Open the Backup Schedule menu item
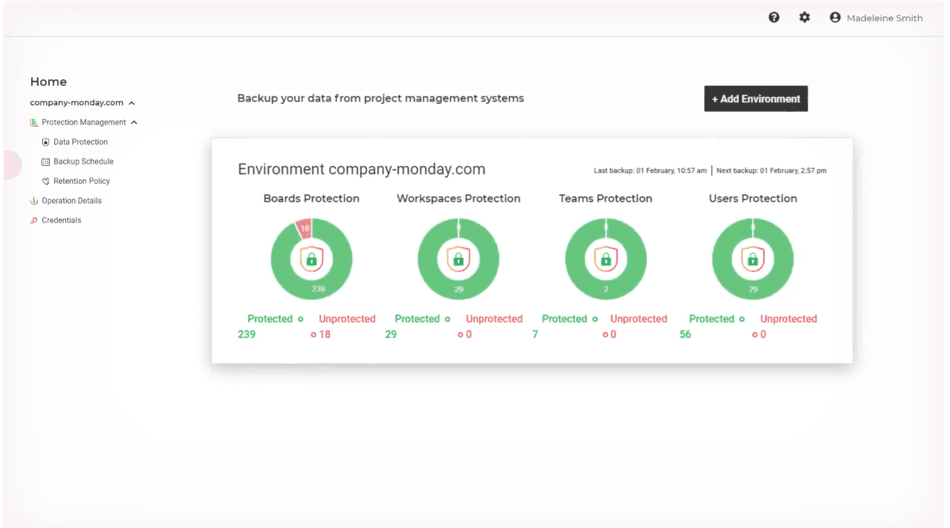This screenshot has height=528, width=950. (83, 162)
